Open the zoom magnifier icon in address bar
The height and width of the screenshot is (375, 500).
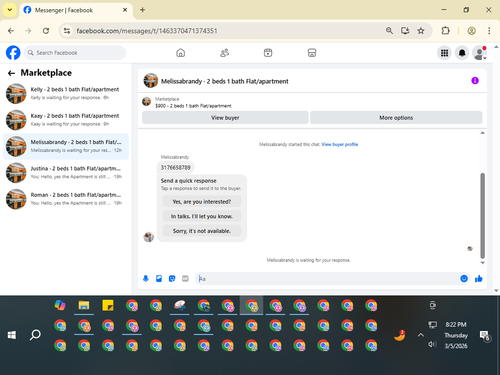[x=389, y=31]
